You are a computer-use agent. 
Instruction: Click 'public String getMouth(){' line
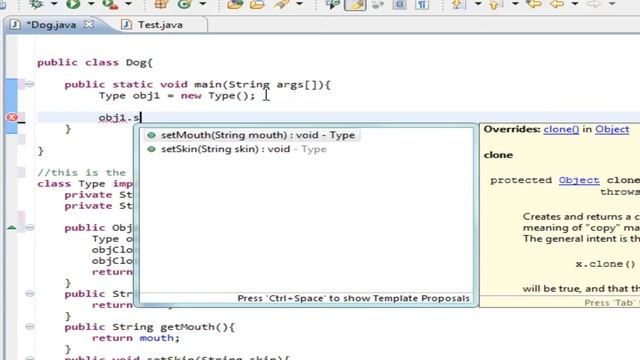149,327
